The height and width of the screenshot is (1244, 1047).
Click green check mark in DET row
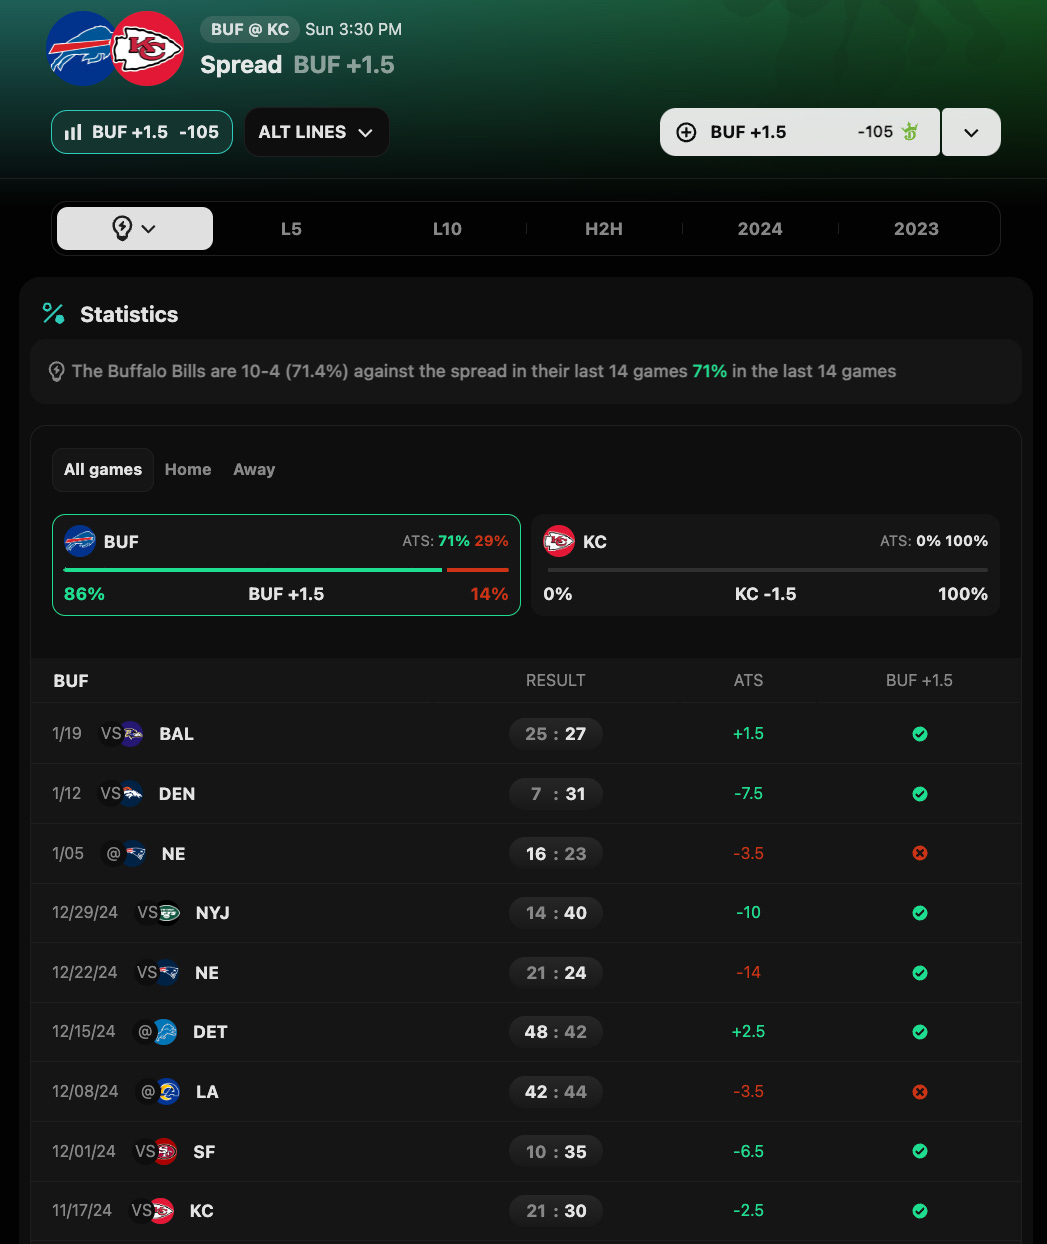pos(920,1032)
